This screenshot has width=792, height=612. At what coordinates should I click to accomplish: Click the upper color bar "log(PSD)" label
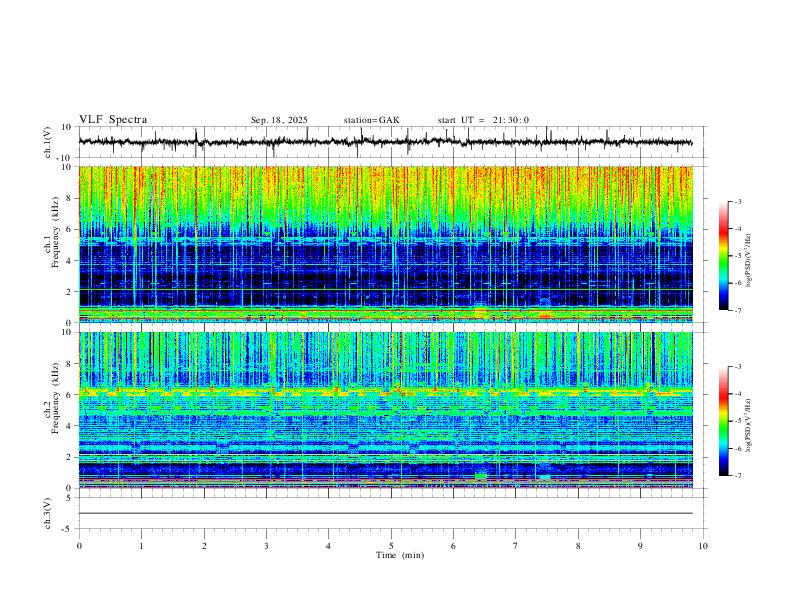coord(748,261)
